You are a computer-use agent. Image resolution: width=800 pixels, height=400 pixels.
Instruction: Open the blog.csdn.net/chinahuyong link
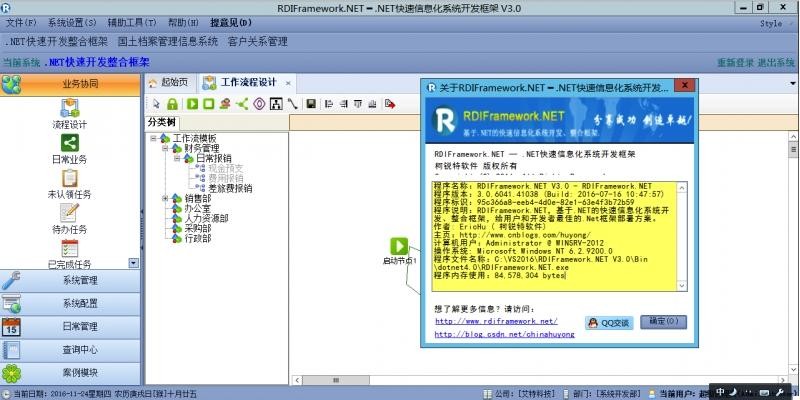pyautogui.click(x=505, y=335)
